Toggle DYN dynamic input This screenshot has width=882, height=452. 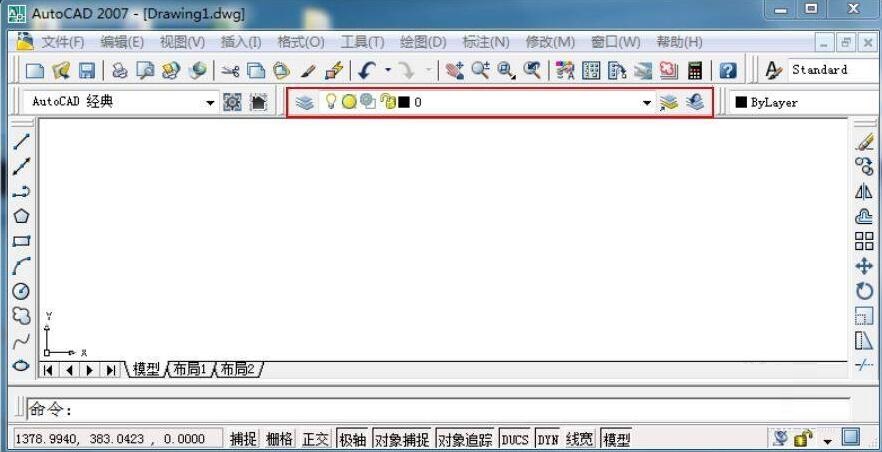(548, 439)
